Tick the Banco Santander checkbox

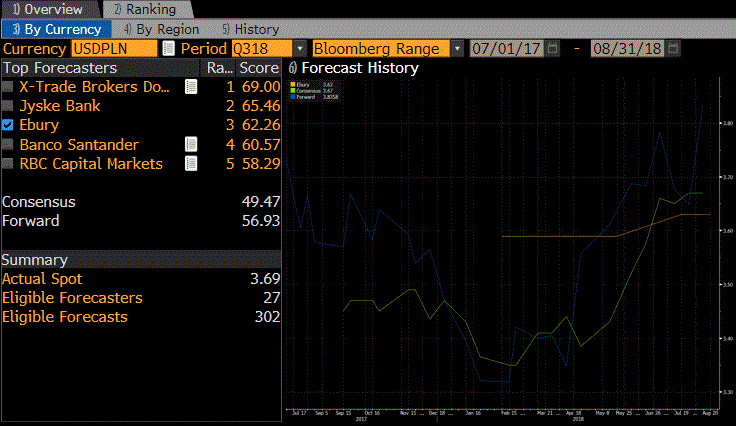tap(8, 145)
